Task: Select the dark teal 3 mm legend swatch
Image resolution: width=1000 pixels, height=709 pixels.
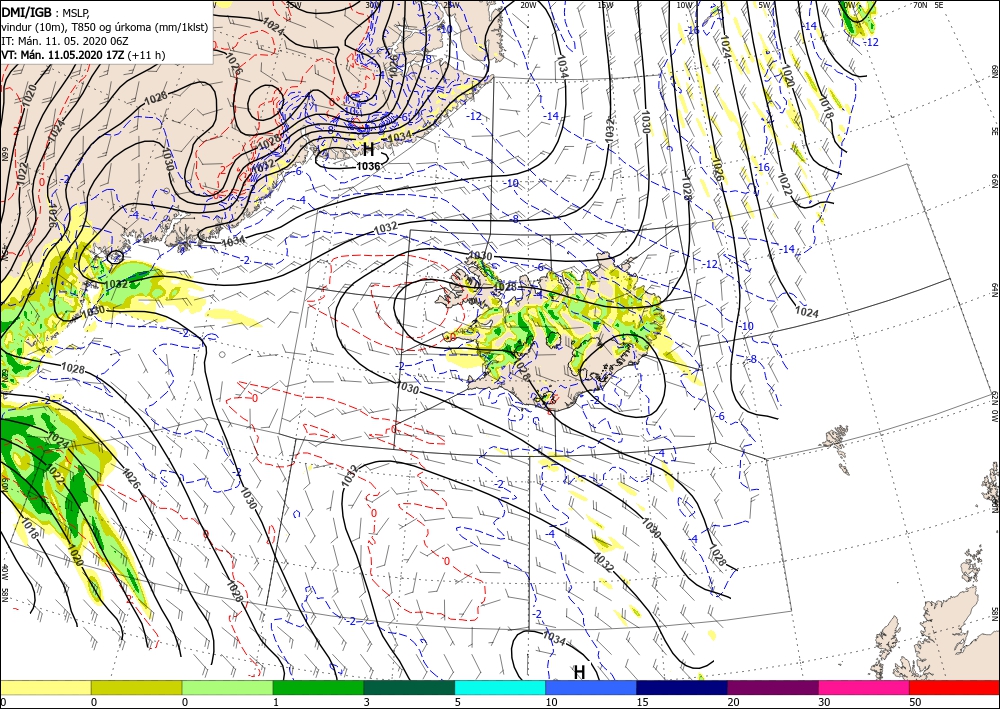Action: tap(409, 687)
